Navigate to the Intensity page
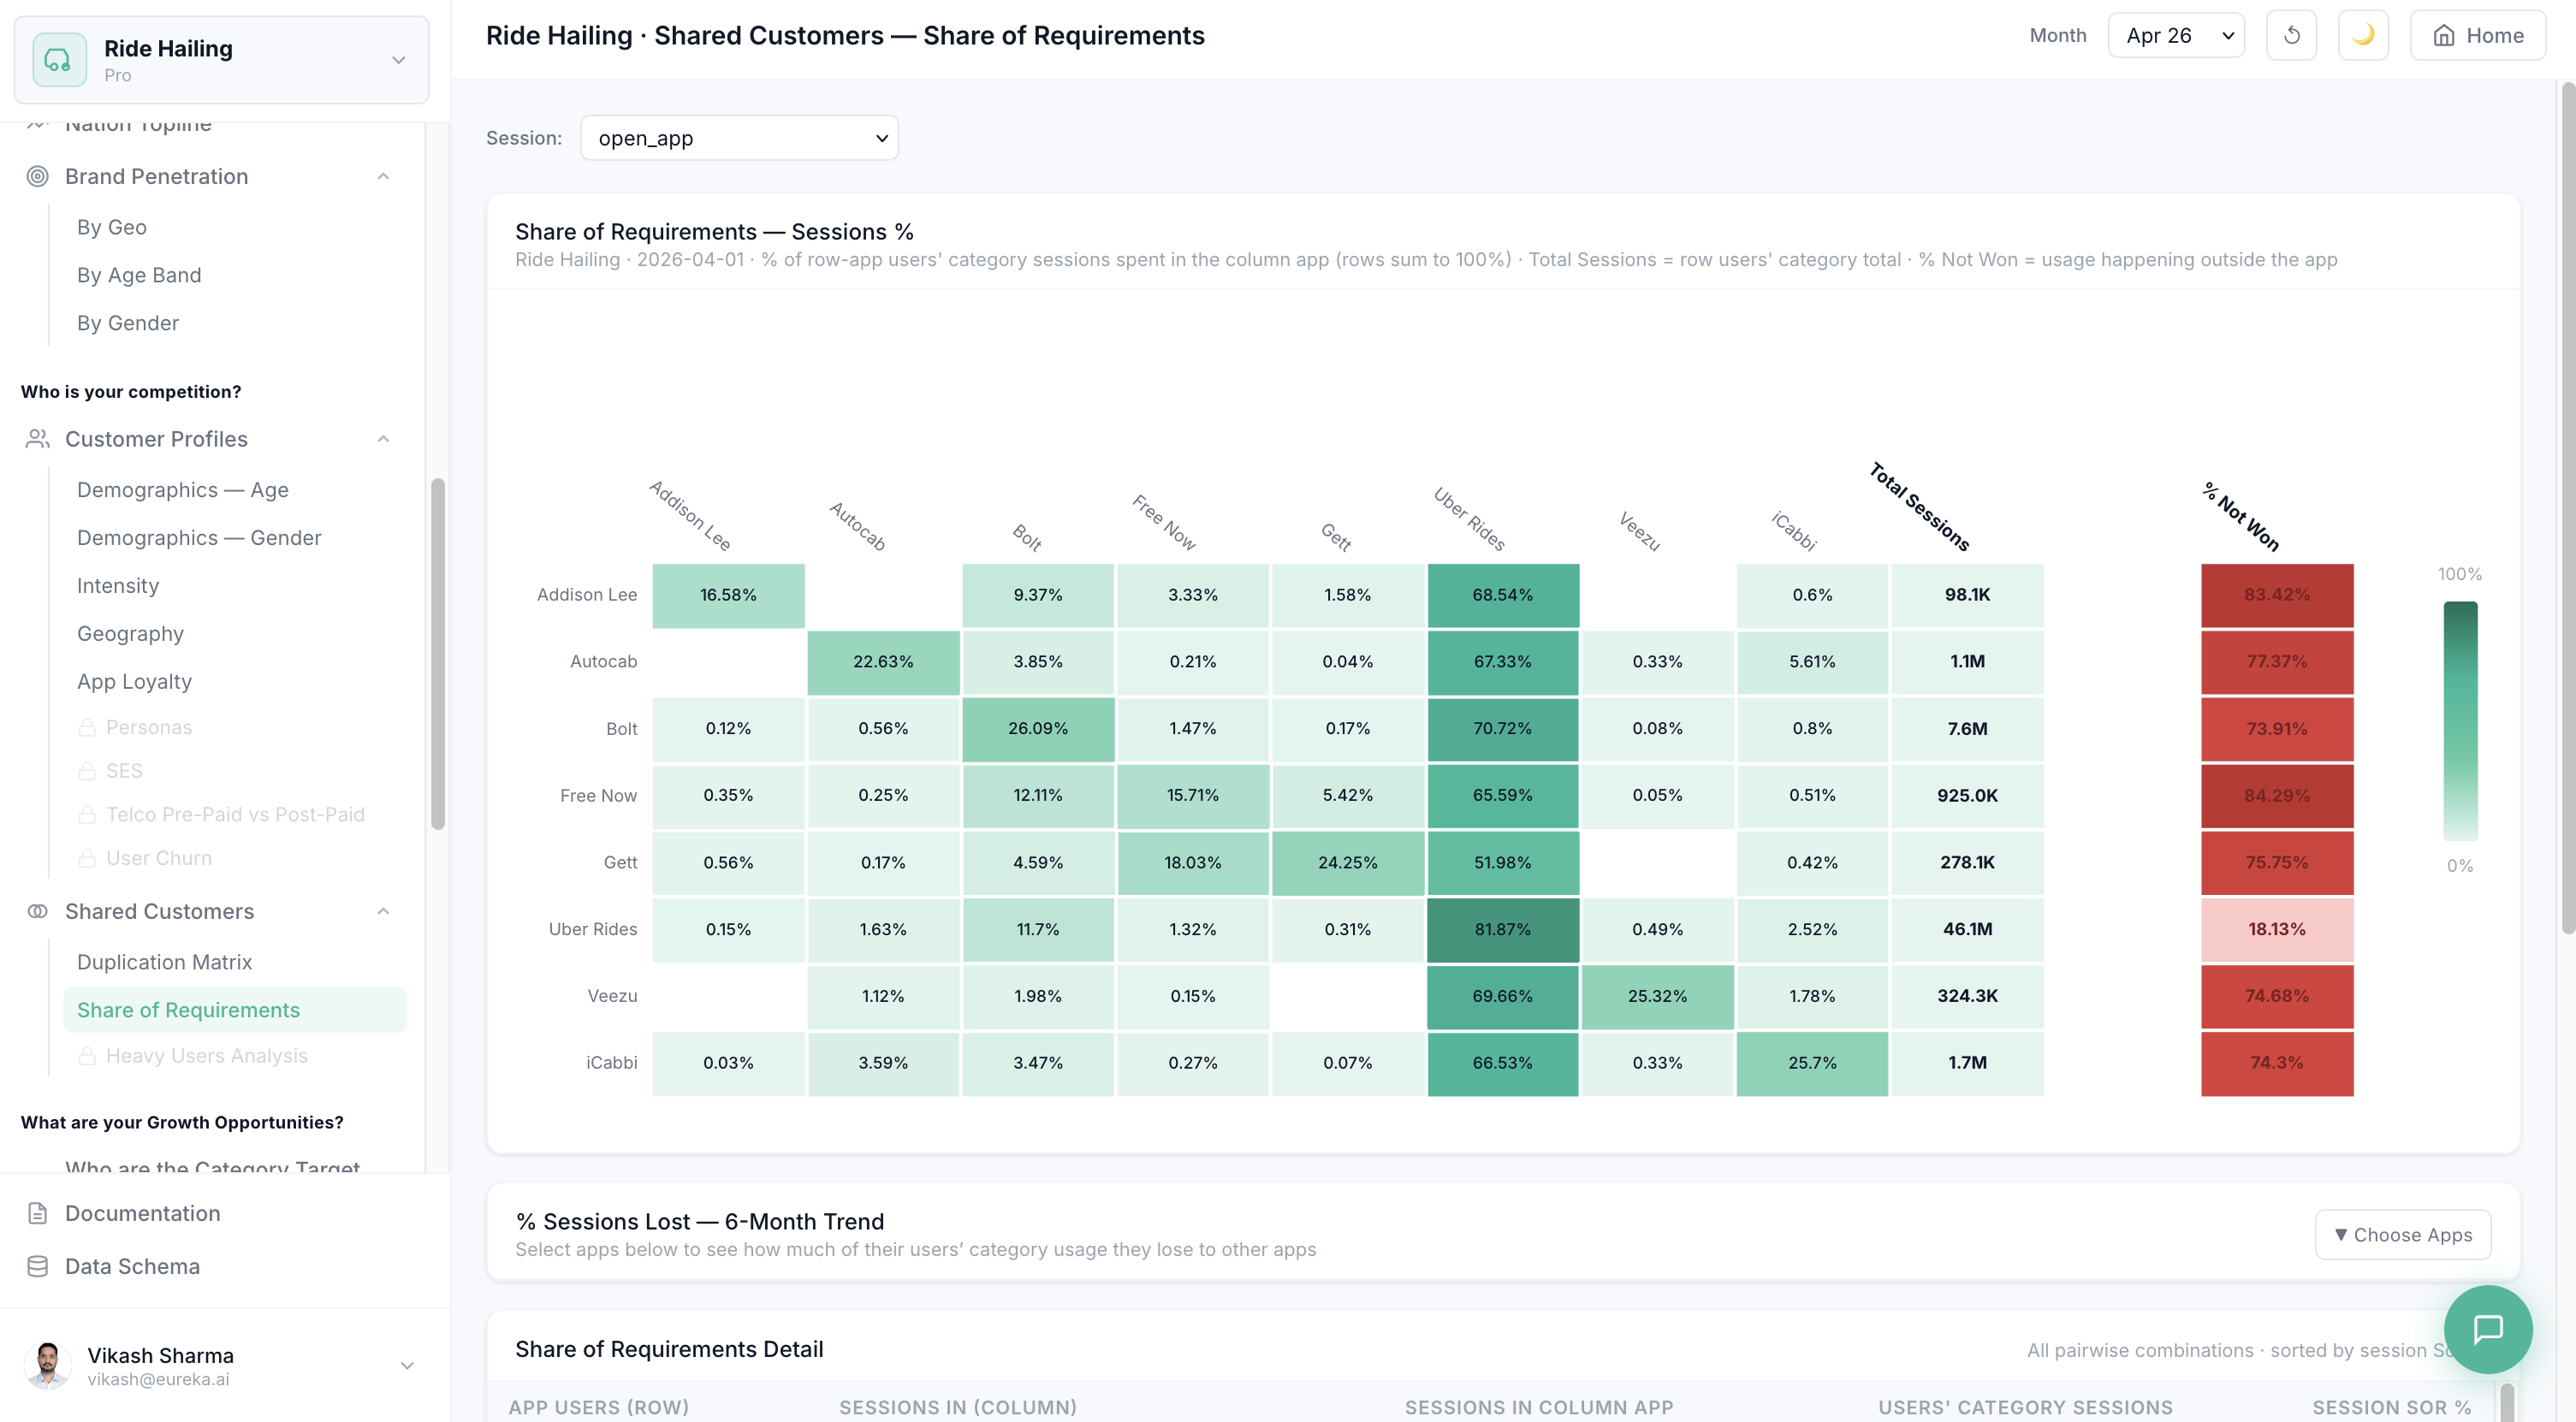 pos(118,586)
